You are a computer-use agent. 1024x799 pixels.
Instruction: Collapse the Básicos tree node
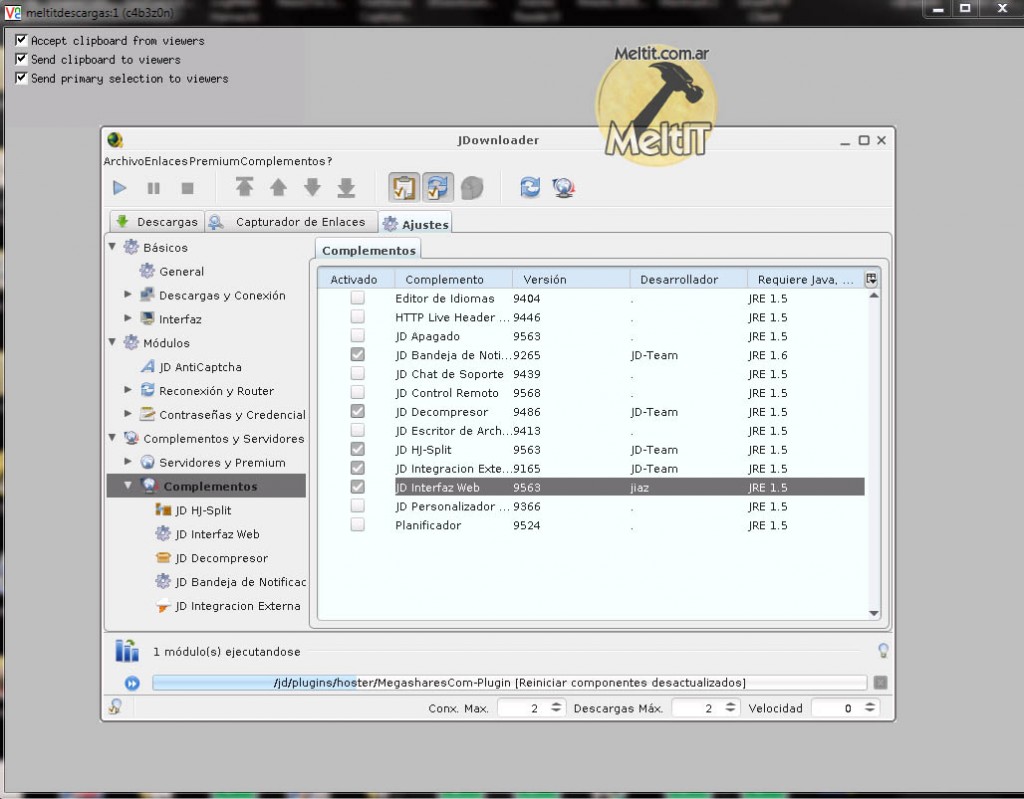coord(112,247)
